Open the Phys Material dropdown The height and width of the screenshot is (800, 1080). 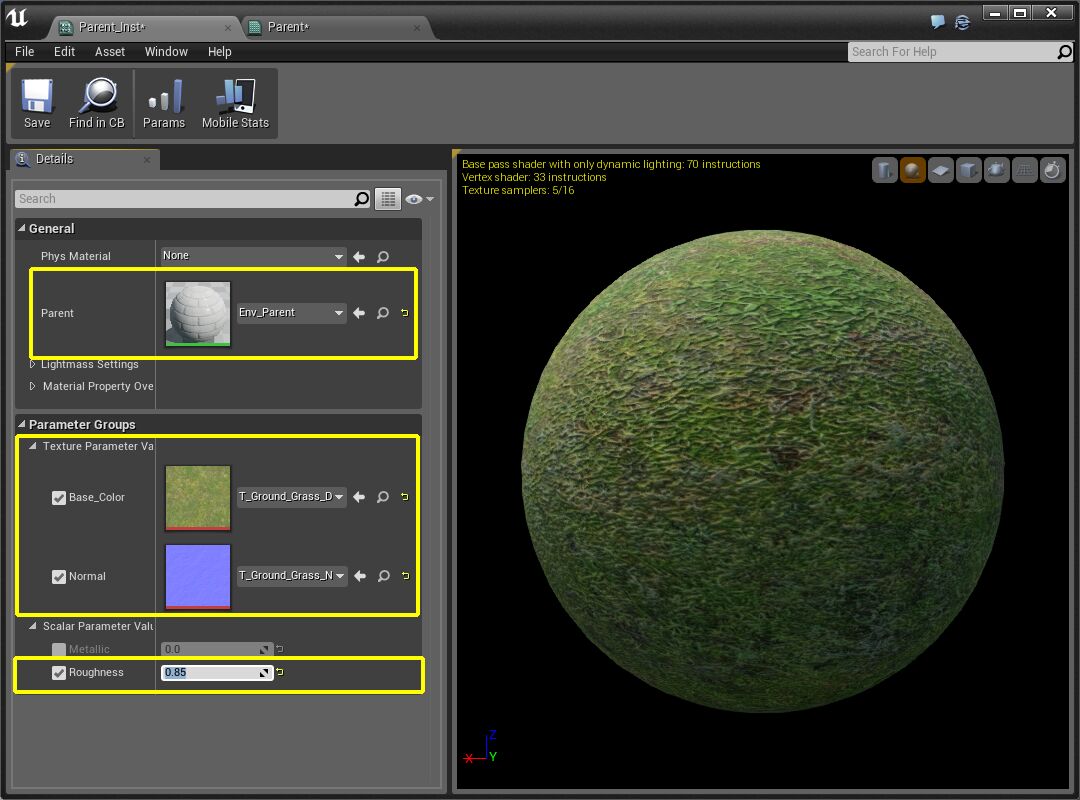(251, 255)
